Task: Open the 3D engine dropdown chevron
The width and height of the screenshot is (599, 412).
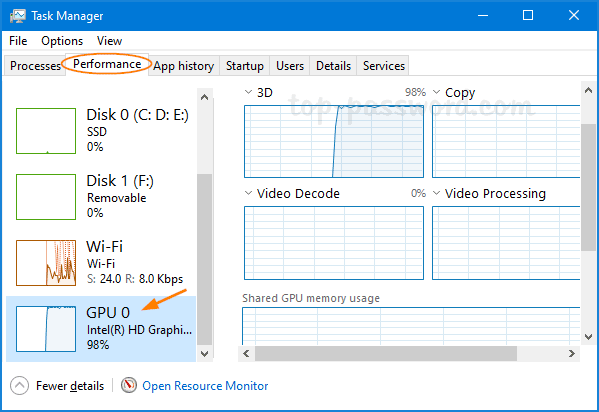Action: pos(248,92)
